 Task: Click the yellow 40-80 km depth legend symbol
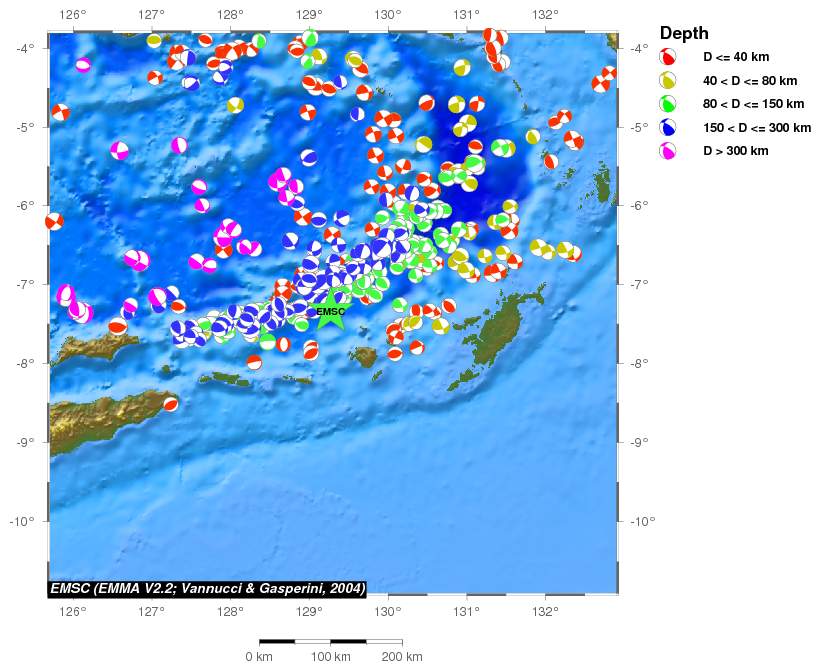668,81
